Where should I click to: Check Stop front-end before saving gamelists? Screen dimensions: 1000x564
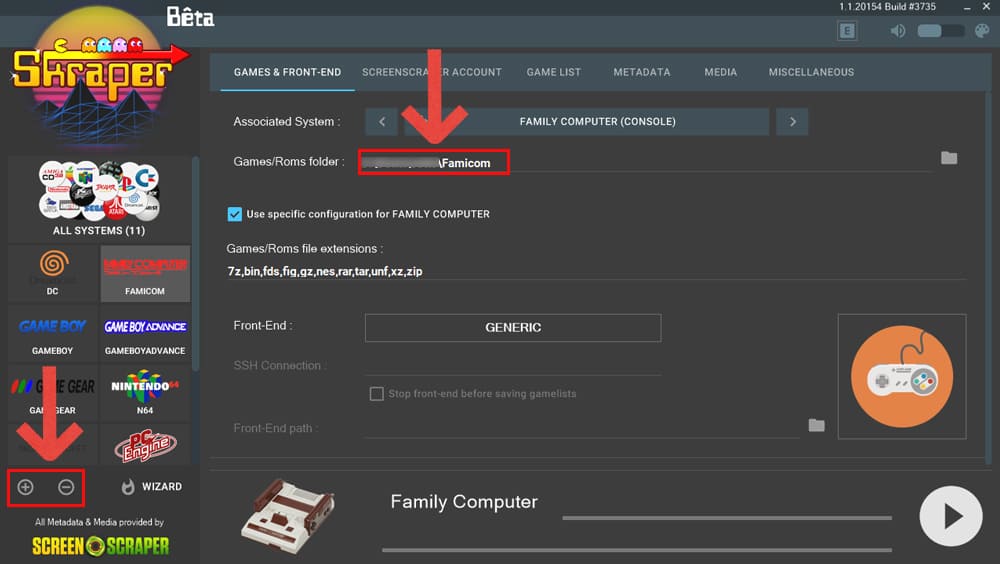click(x=376, y=394)
